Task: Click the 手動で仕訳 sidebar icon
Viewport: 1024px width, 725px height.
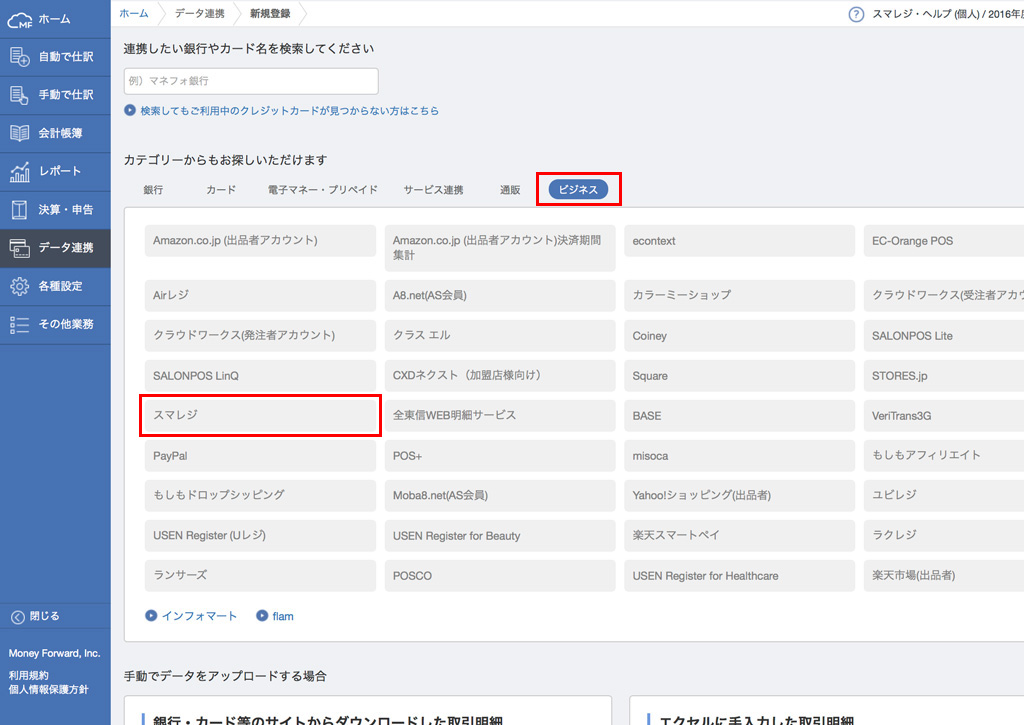Action: click(19, 95)
